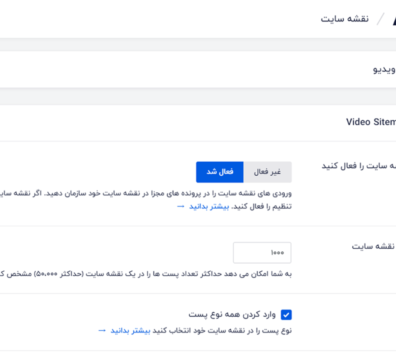
Task: Click the text نوع پست را در نقشه سایت خود انتخاب کنید
Action: 222,331
